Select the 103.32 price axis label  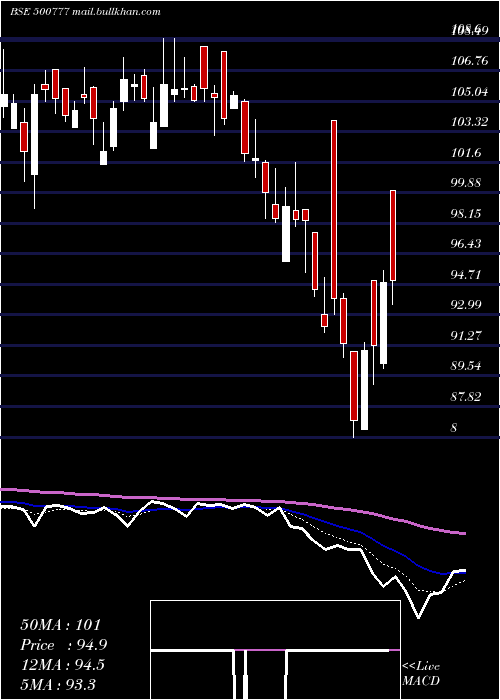pos(470,122)
